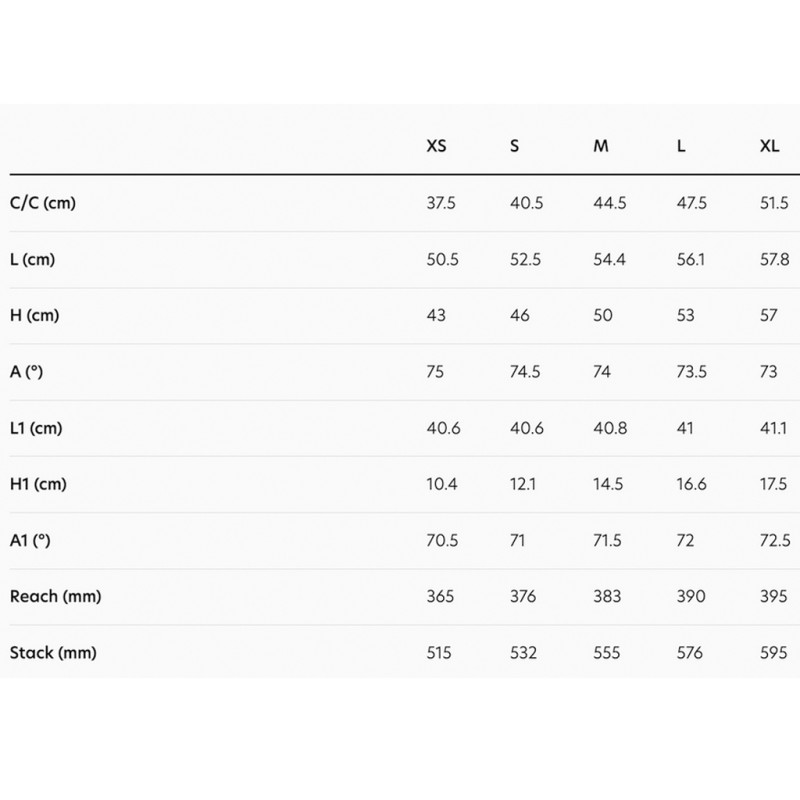Click the L (cm) row label

tap(32, 259)
